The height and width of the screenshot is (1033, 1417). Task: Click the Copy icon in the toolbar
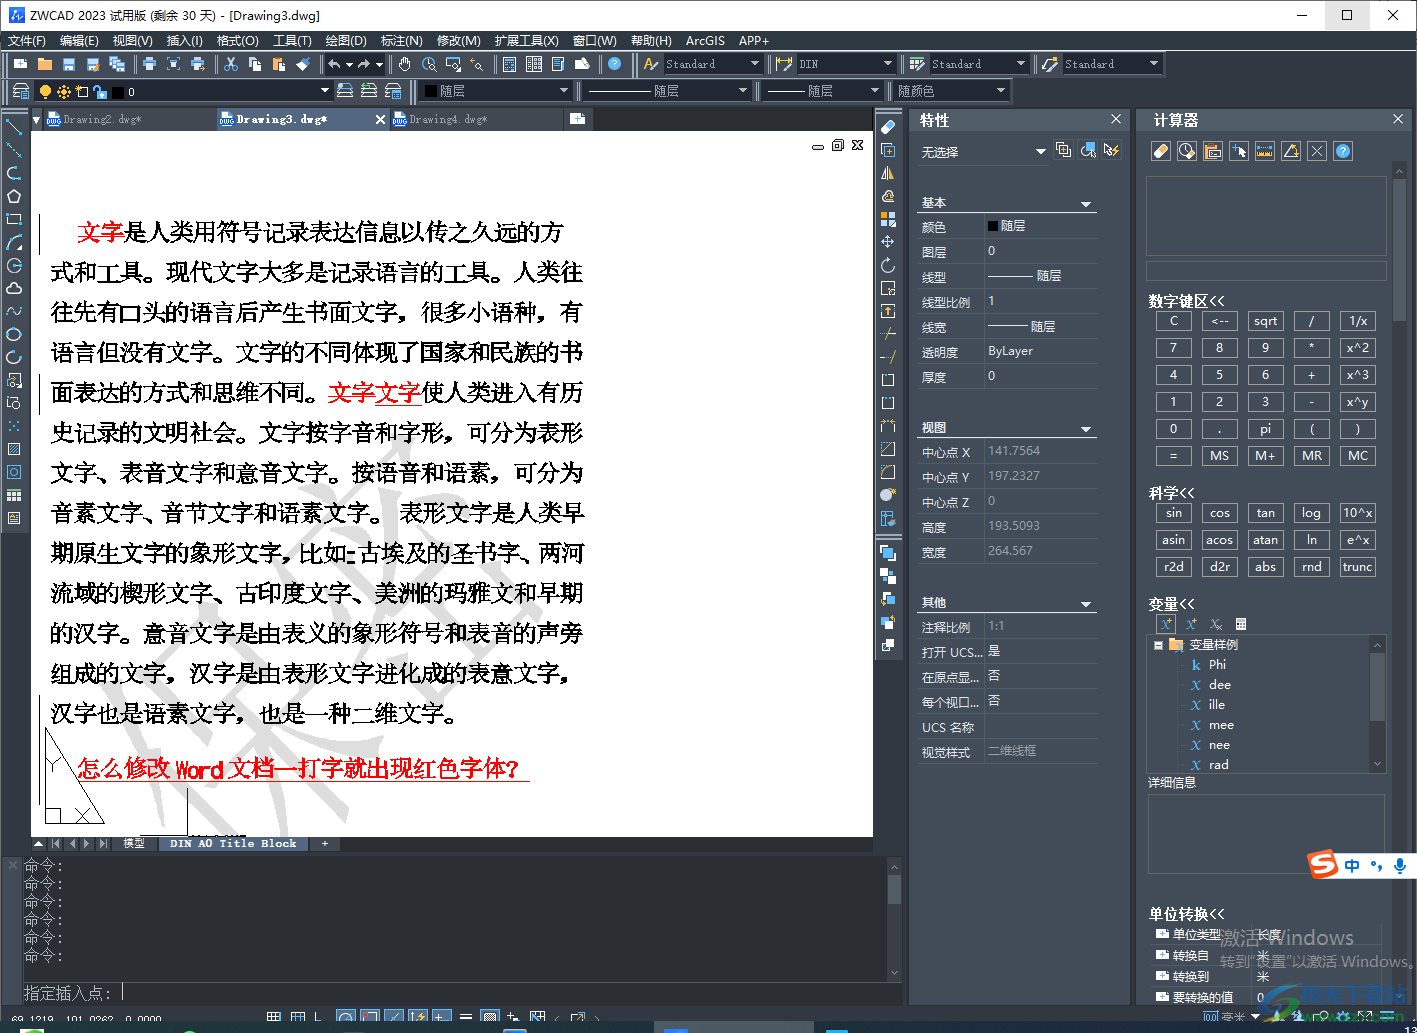tap(255, 64)
